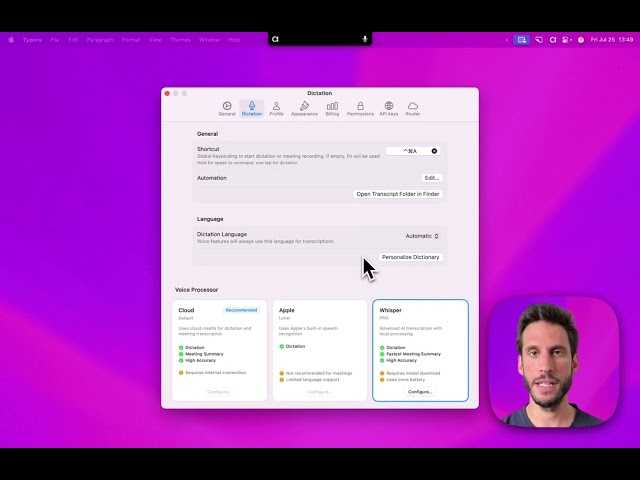
Task: Click the menu bar icon left of Control Center
Action: [553, 40]
